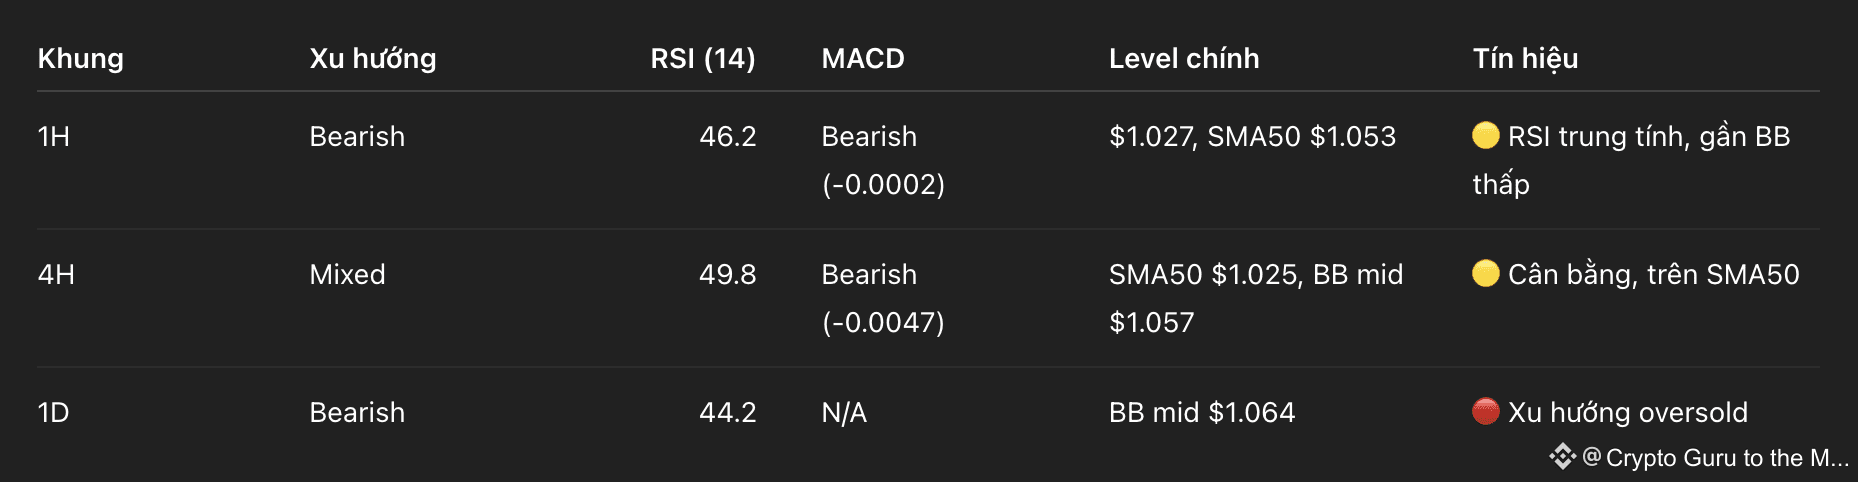The height and width of the screenshot is (482, 1858).
Task: Click the Tín hiệu column header
Action: pos(1525,58)
